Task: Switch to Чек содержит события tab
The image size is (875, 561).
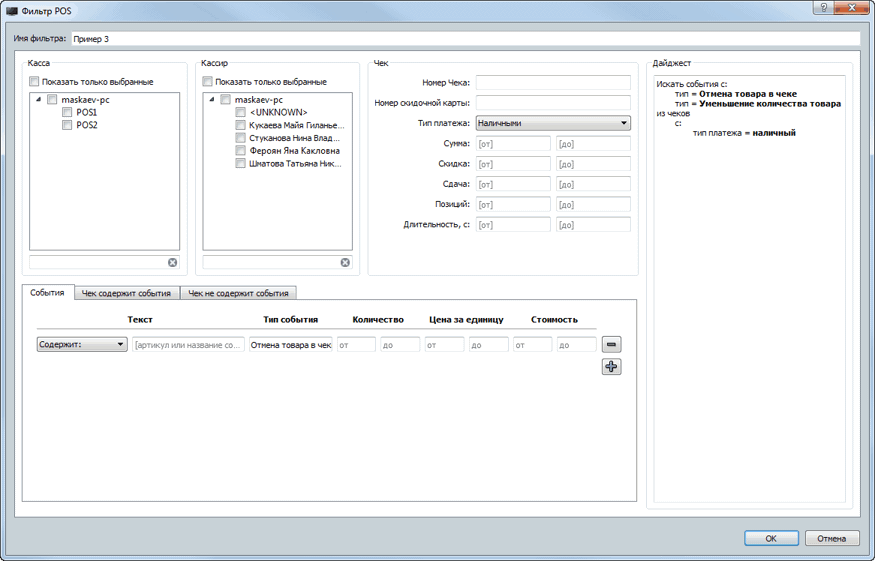Action: (126, 294)
